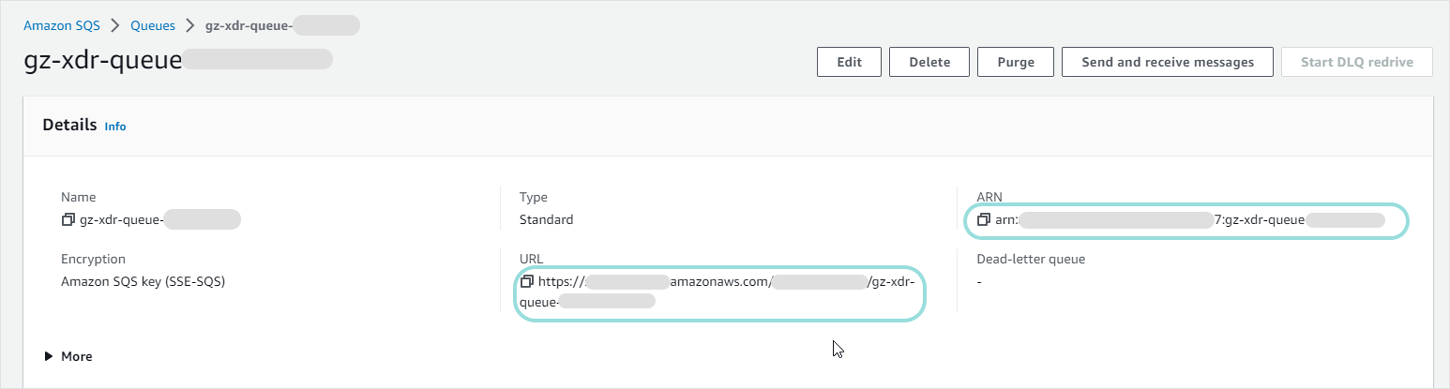Select the Standard type value

(x=546, y=219)
